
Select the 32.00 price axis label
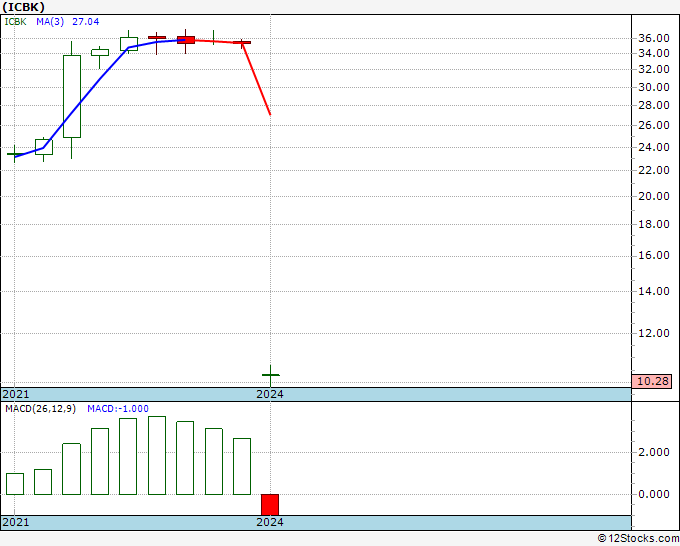coord(654,69)
